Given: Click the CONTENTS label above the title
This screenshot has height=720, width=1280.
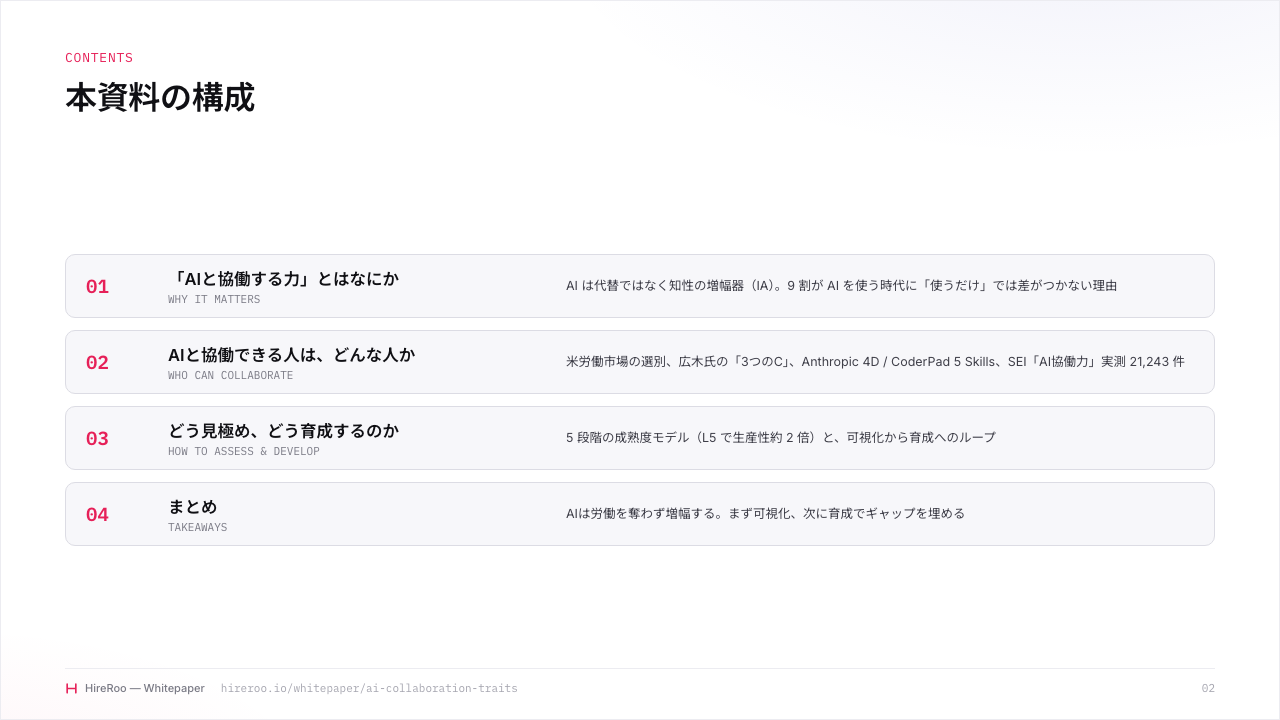Looking at the screenshot, I should point(99,58).
